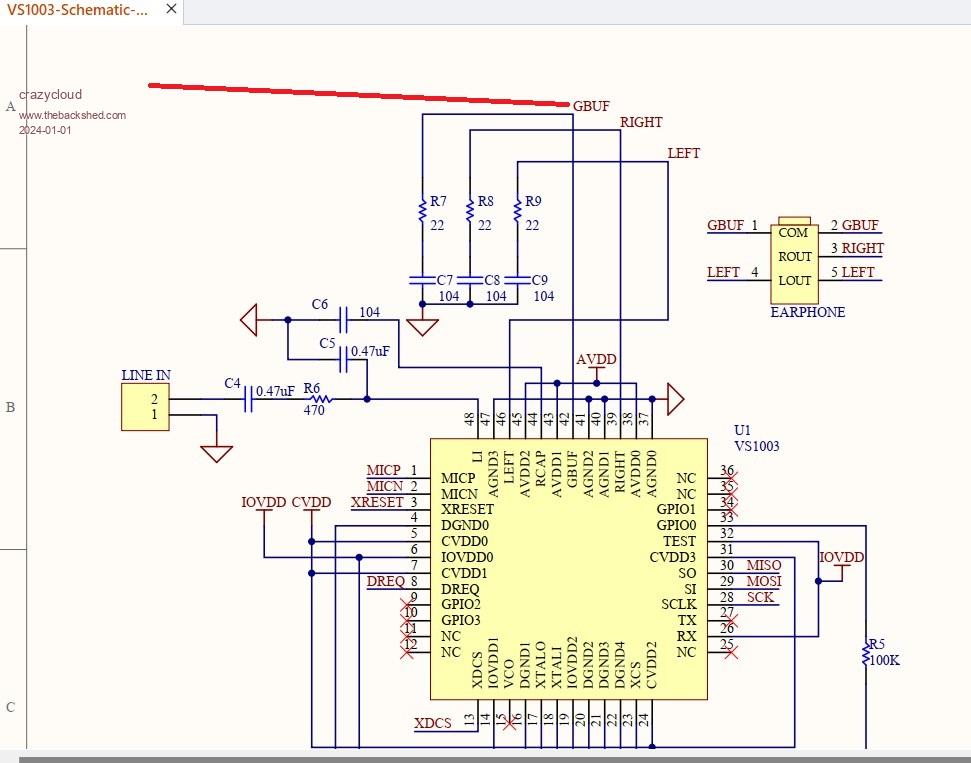971x763 pixels.
Task: Click the EARPHONE jack component
Action: click(795, 257)
